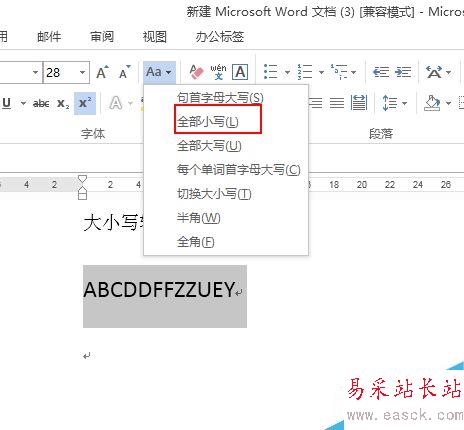Toggle abc Strikethrough formatting
The height and width of the screenshot is (430, 464).
click(x=41, y=104)
